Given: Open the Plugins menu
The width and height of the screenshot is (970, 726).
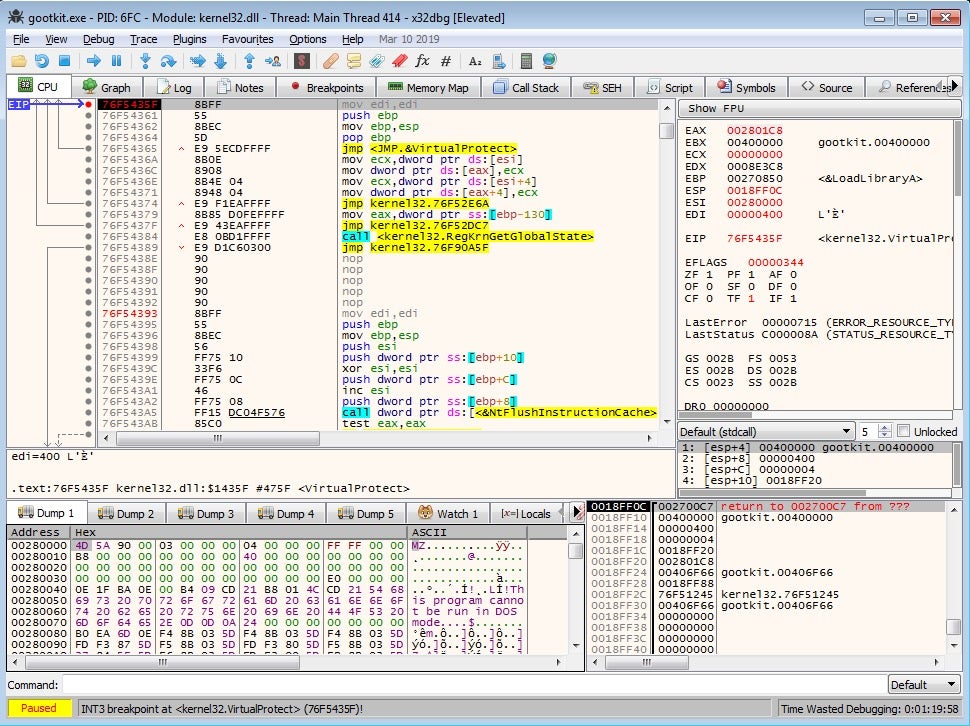Looking at the screenshot, I should point(190,39).
